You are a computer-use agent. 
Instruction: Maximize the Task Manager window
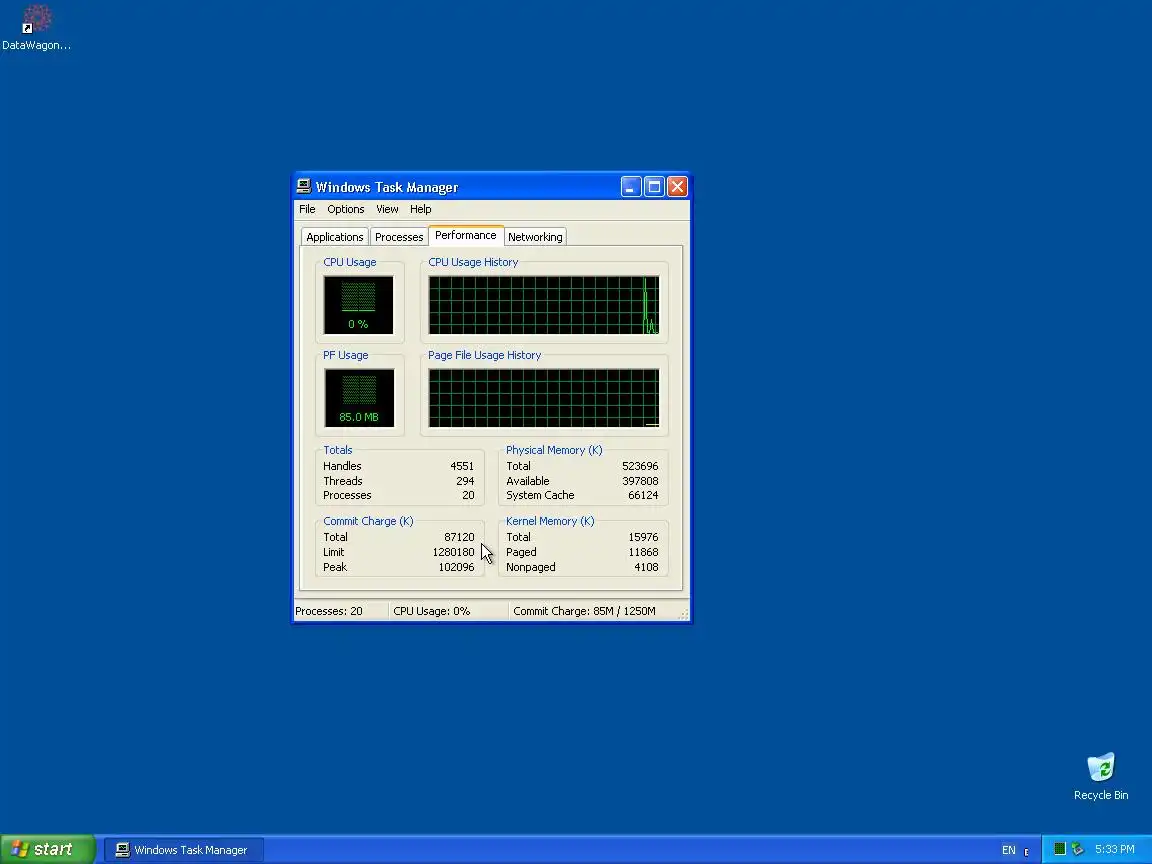click(x=654, y=187)
